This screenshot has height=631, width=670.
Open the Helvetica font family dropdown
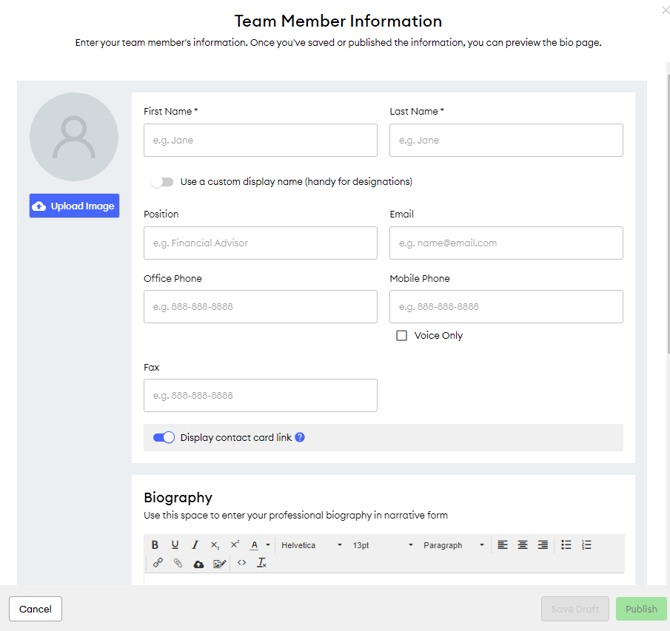(x=311, y=545)
